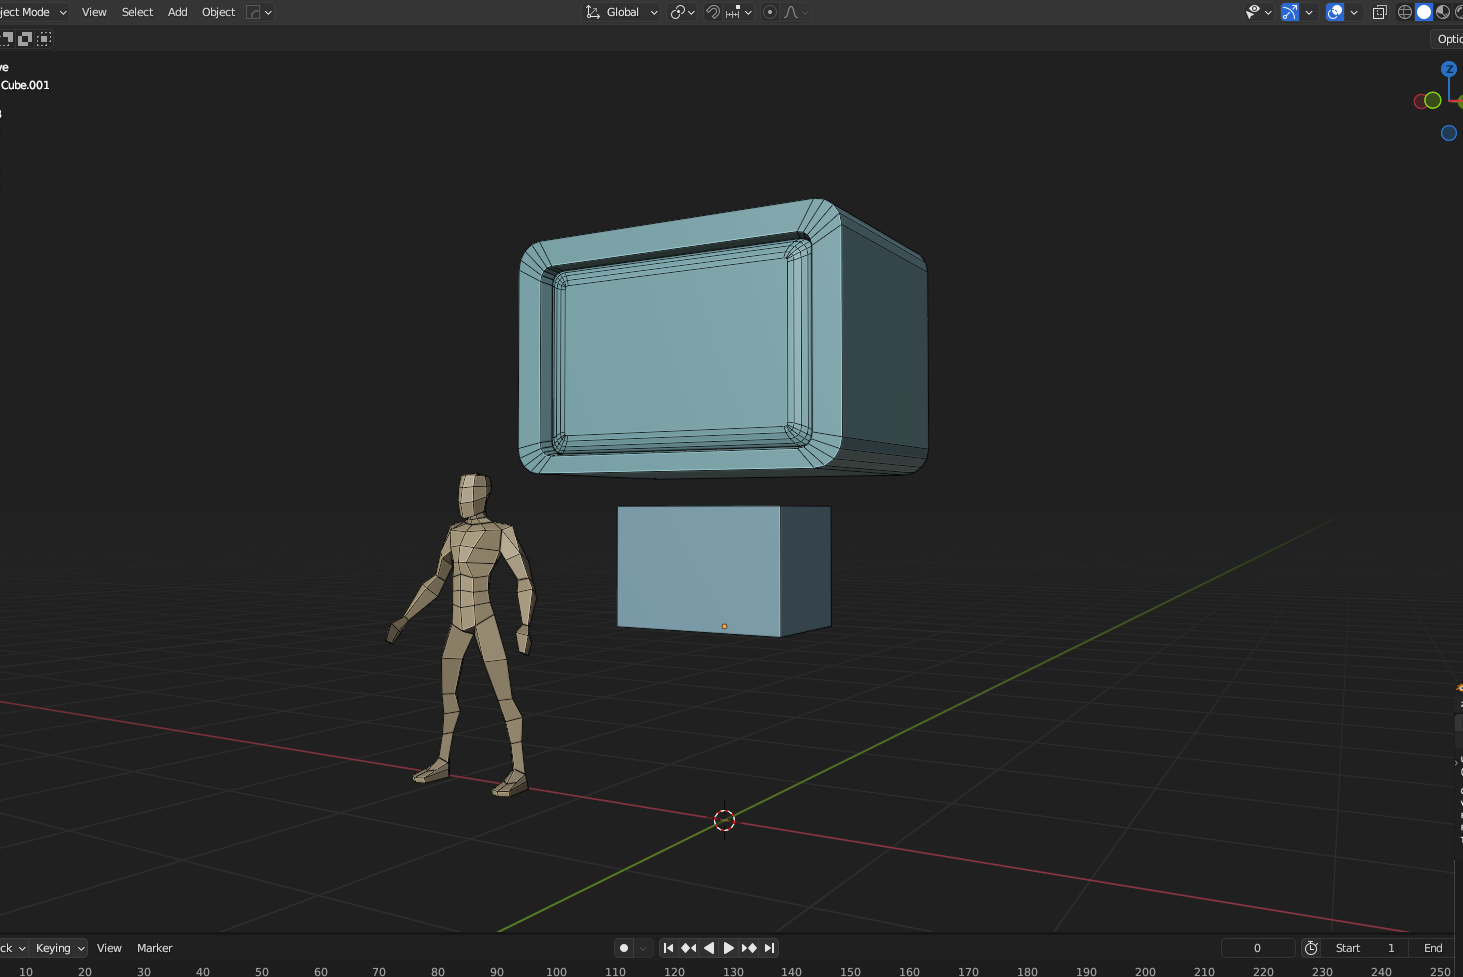Toggle viewport overlays button

click(1335, 12)
